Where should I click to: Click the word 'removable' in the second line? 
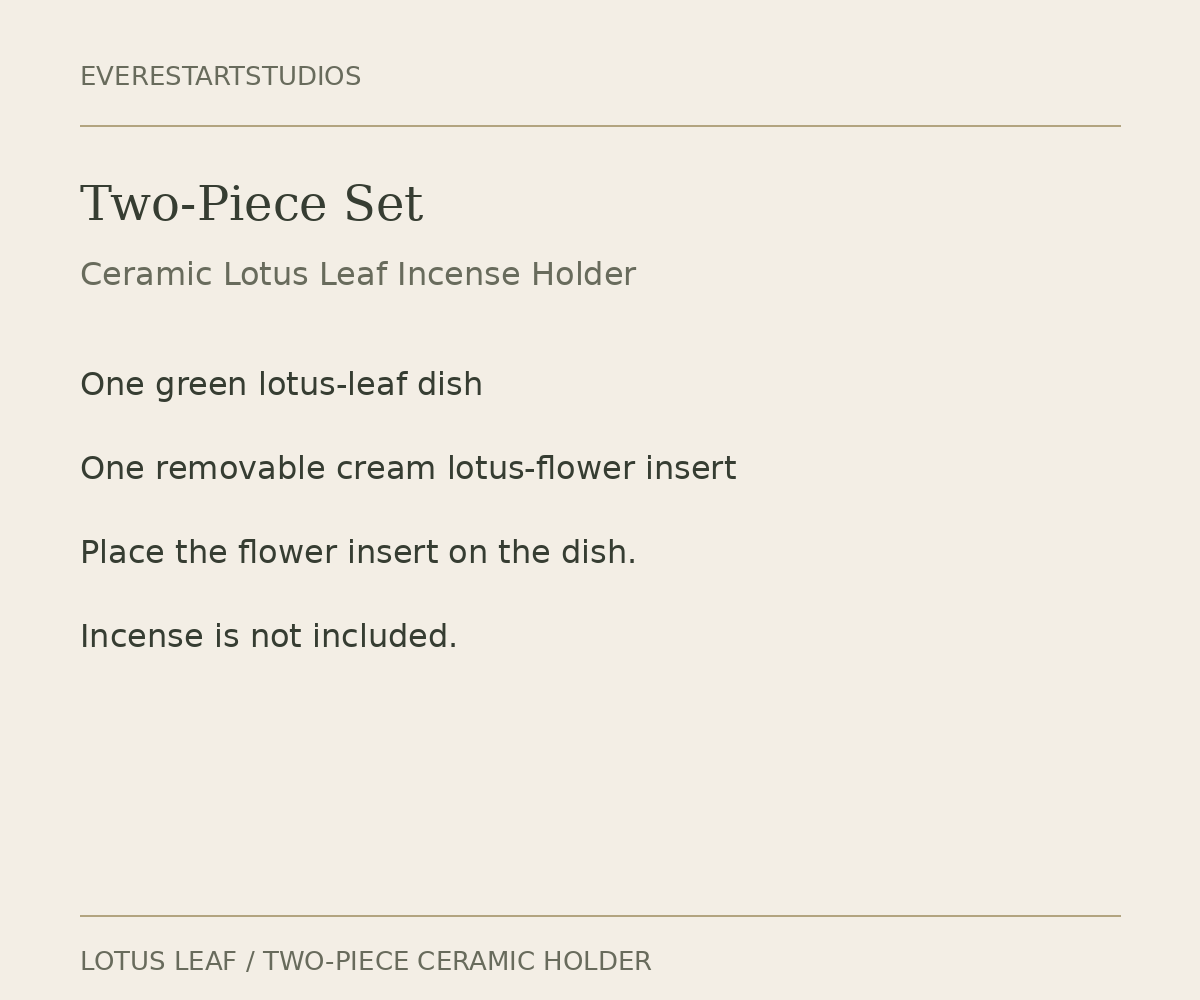click(x=240, y=469)
